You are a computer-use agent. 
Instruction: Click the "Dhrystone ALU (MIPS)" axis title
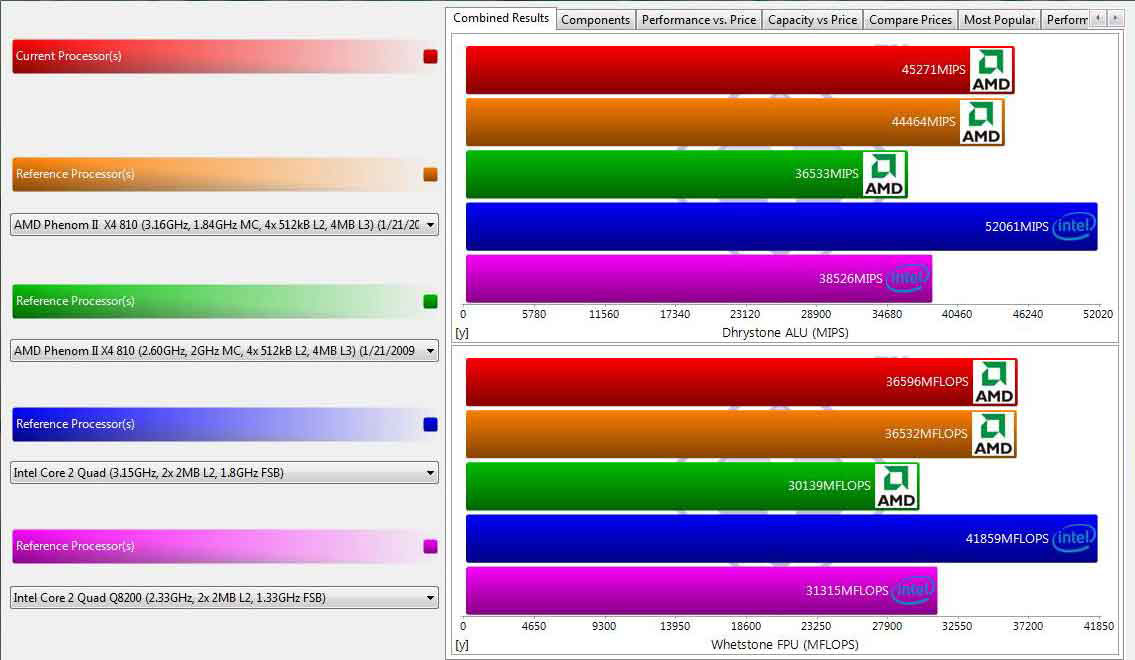click(x=785, y=333)
